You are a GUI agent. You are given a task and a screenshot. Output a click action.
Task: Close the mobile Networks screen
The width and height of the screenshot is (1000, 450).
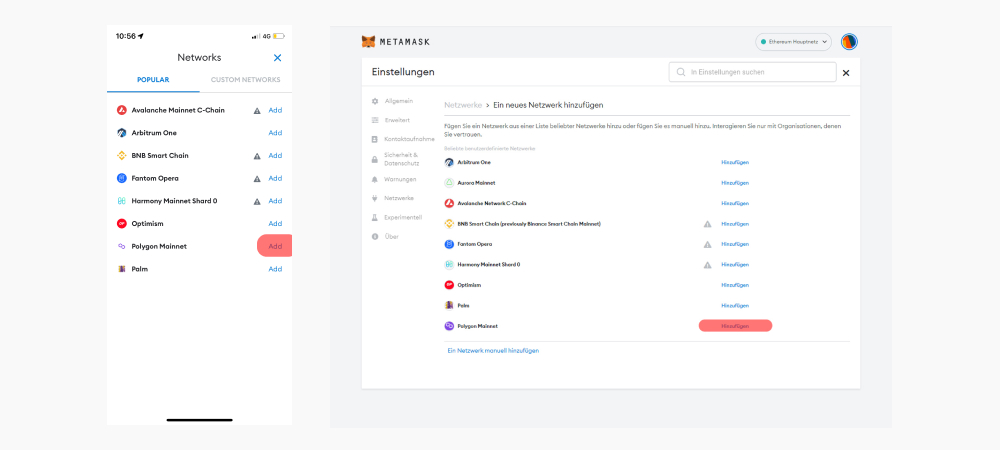point(277,58)
